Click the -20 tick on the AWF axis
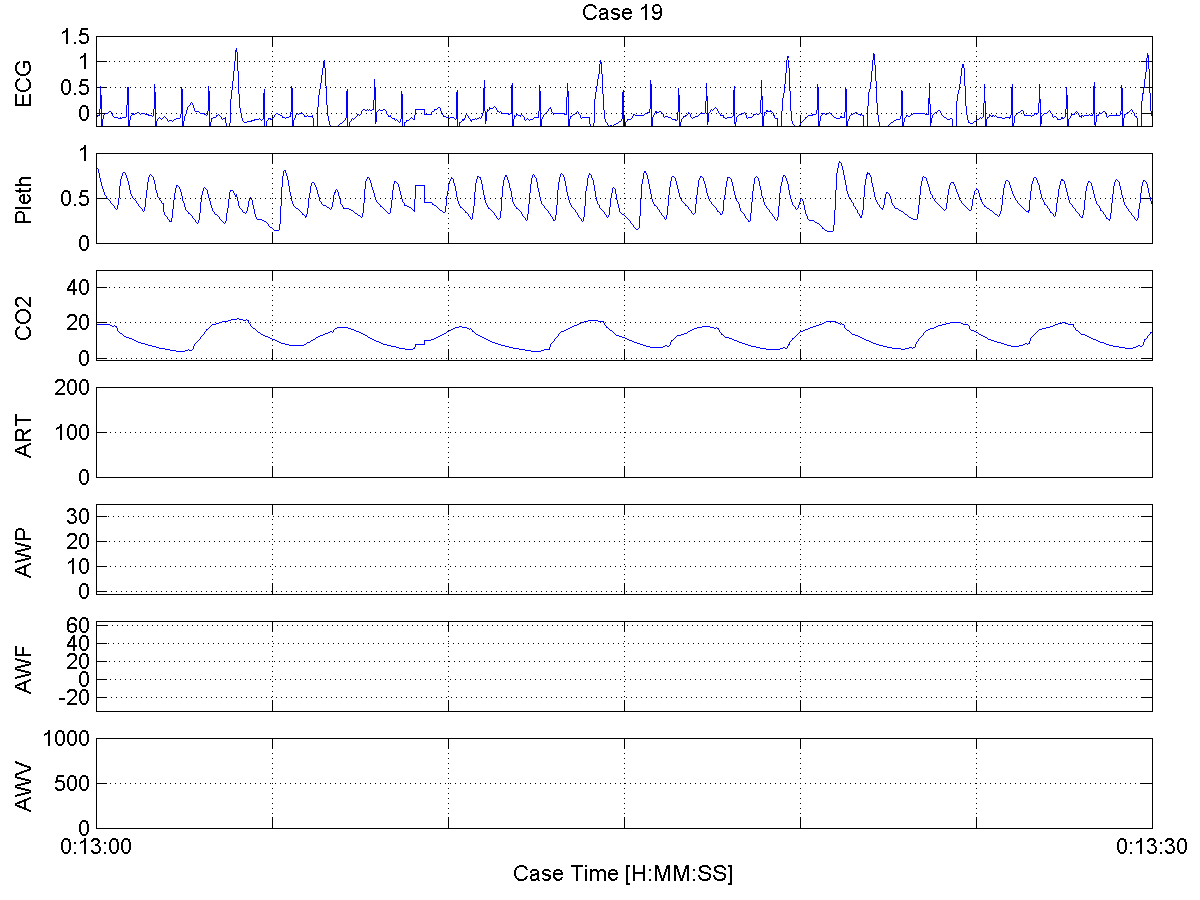The height and width of the screenshot is (900, 1200). (76, 698)
